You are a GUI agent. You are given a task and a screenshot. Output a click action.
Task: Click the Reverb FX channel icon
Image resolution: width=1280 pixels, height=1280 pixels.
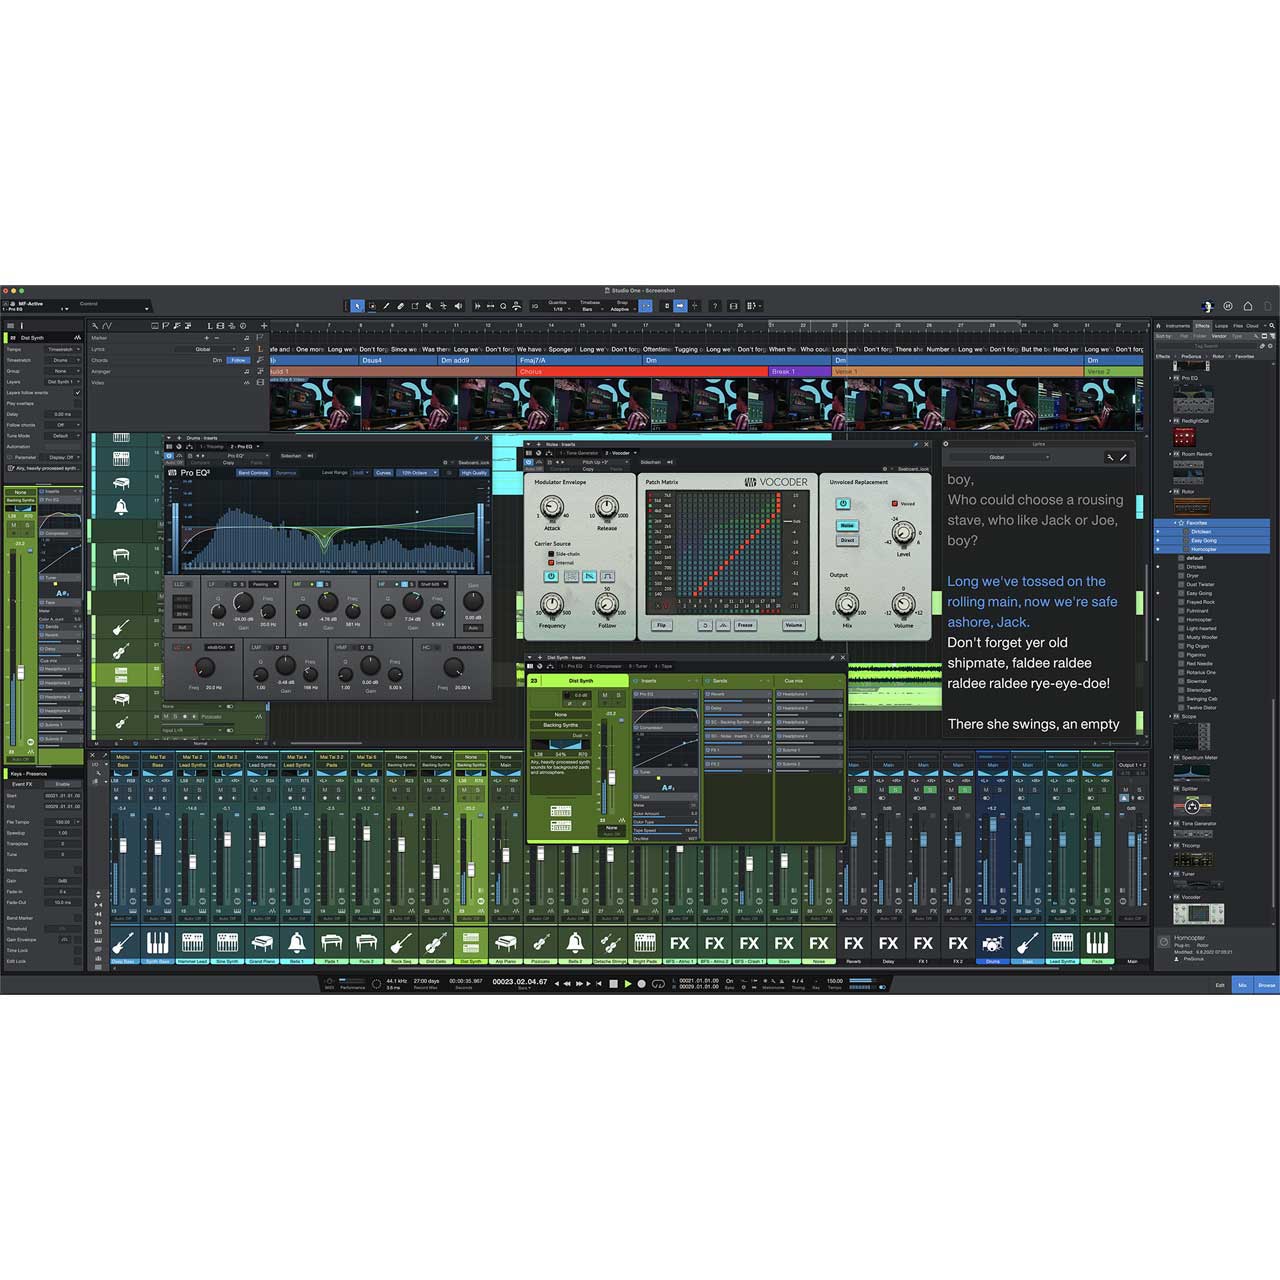pyautogui.click(x=853, y=942)
